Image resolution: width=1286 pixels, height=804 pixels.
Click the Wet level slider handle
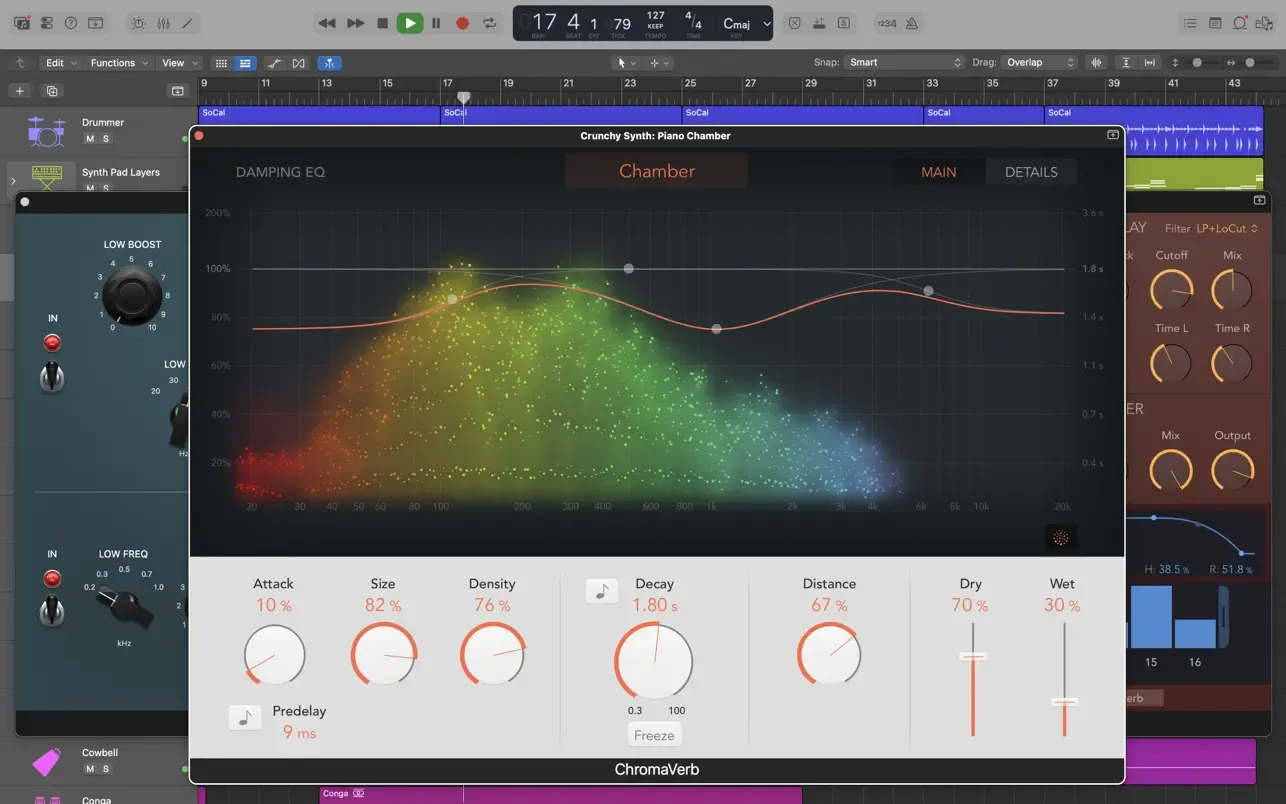pos(1064,702)
